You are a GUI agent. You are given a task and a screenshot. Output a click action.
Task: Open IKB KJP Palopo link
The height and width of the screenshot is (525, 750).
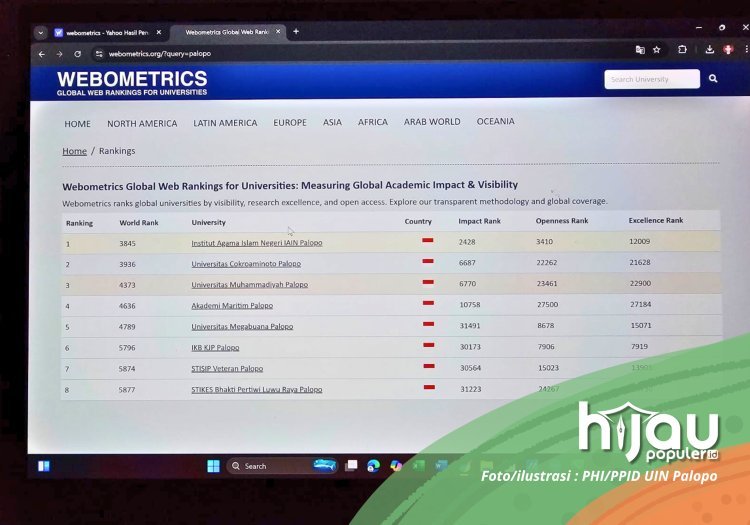tap(215, 348)
